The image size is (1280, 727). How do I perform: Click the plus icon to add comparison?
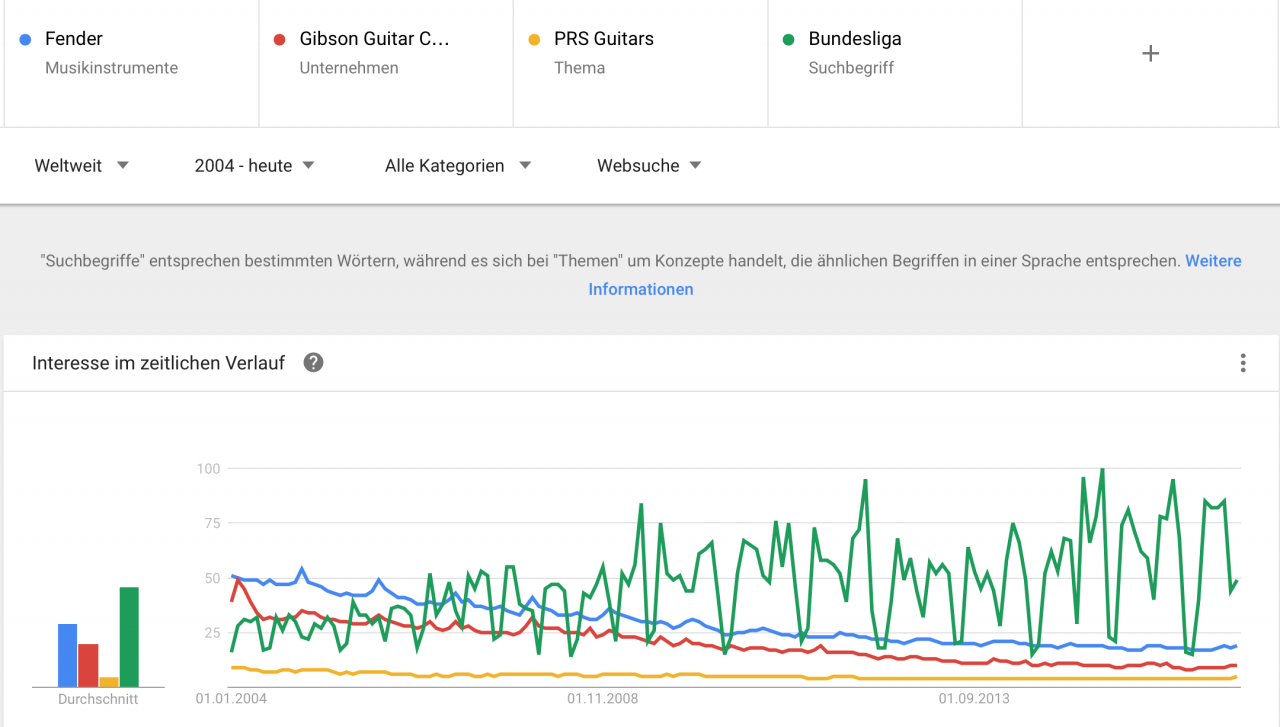[x=1150, y=54]
